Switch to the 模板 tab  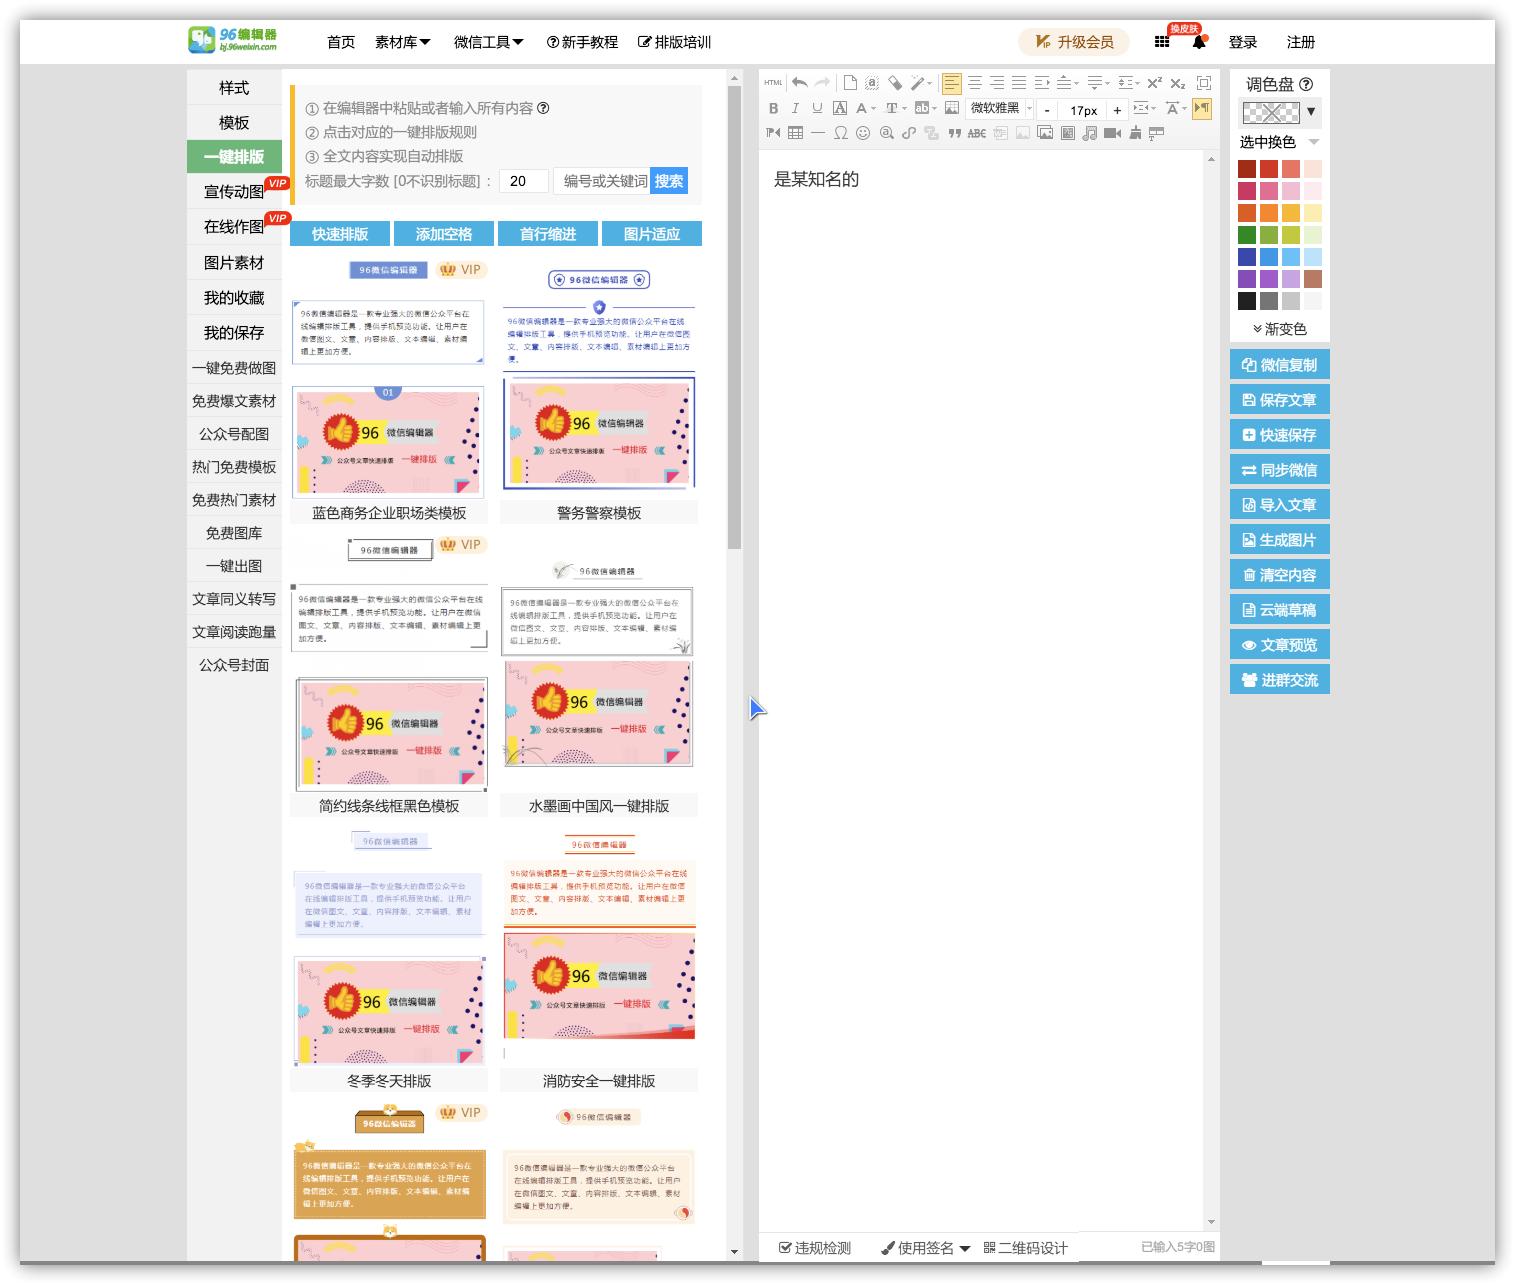pyautogui.click(x=234, y=122)
